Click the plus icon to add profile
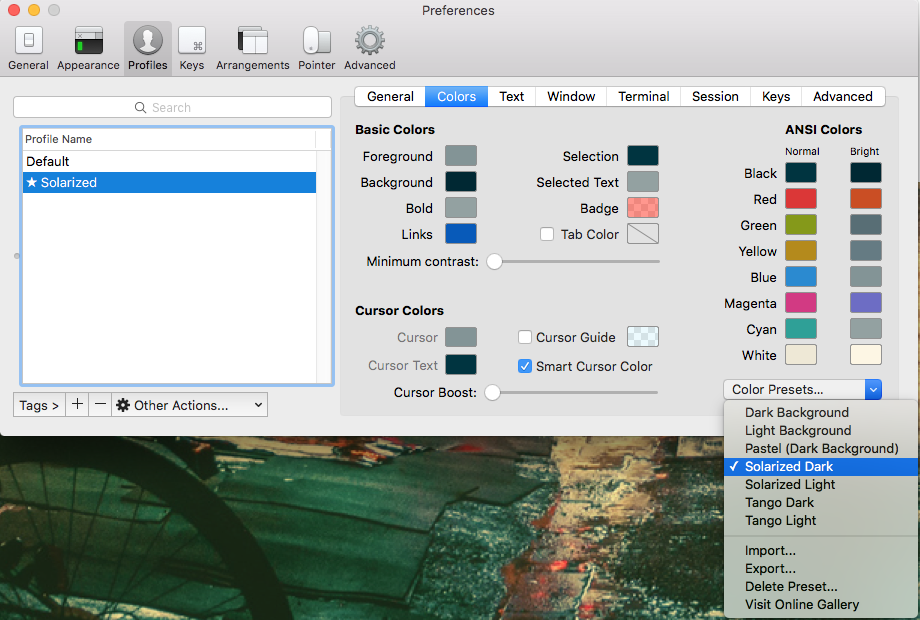920x620 pixels. click(77, 405)
